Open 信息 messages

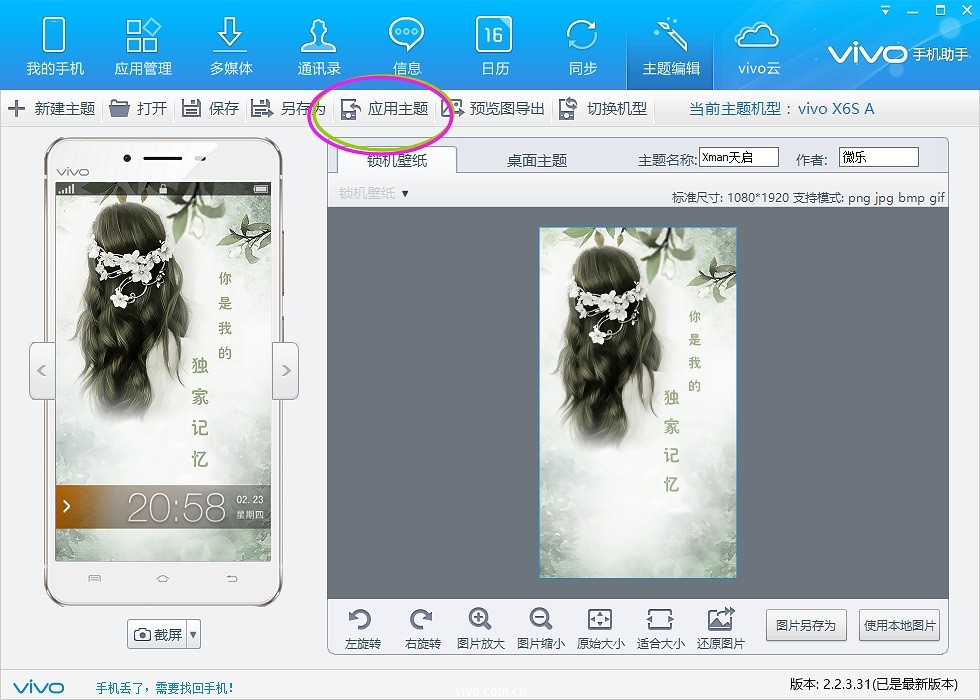tap(406, 47)
